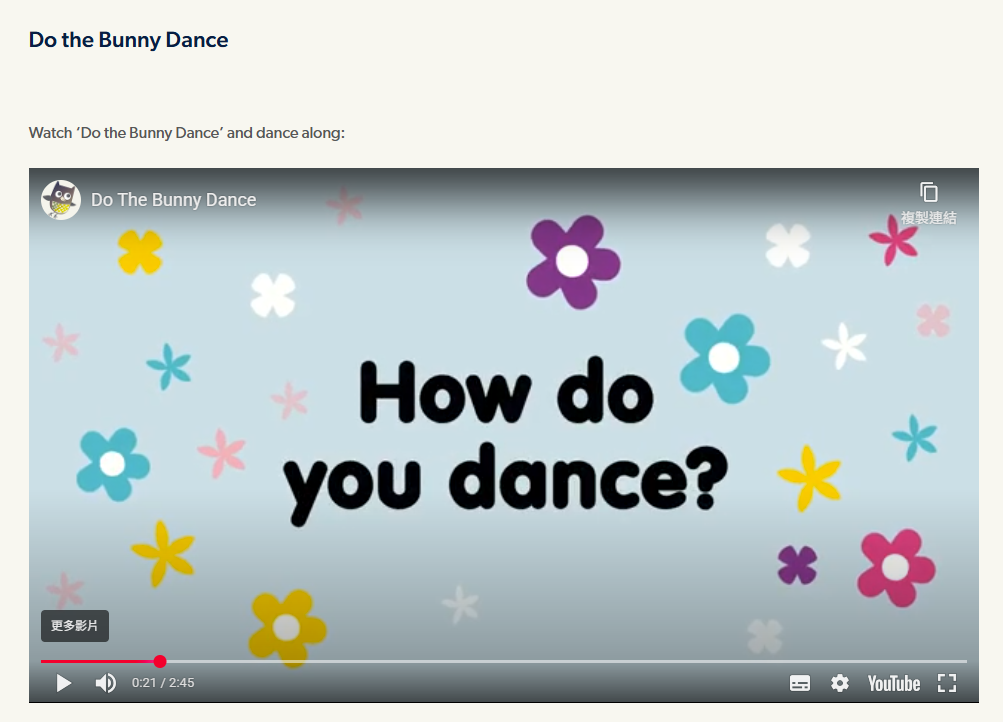Toggle subtitles with the captions icon

click(800, 683)
